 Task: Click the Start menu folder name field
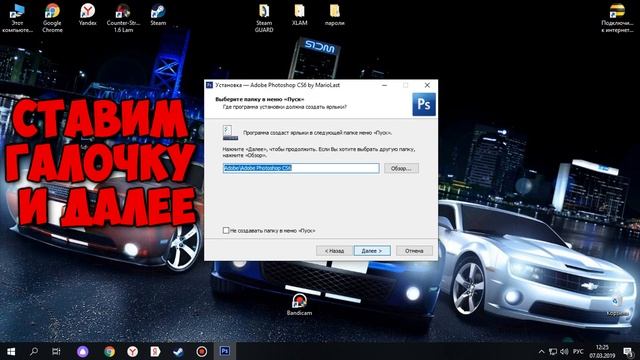[301, 168]
